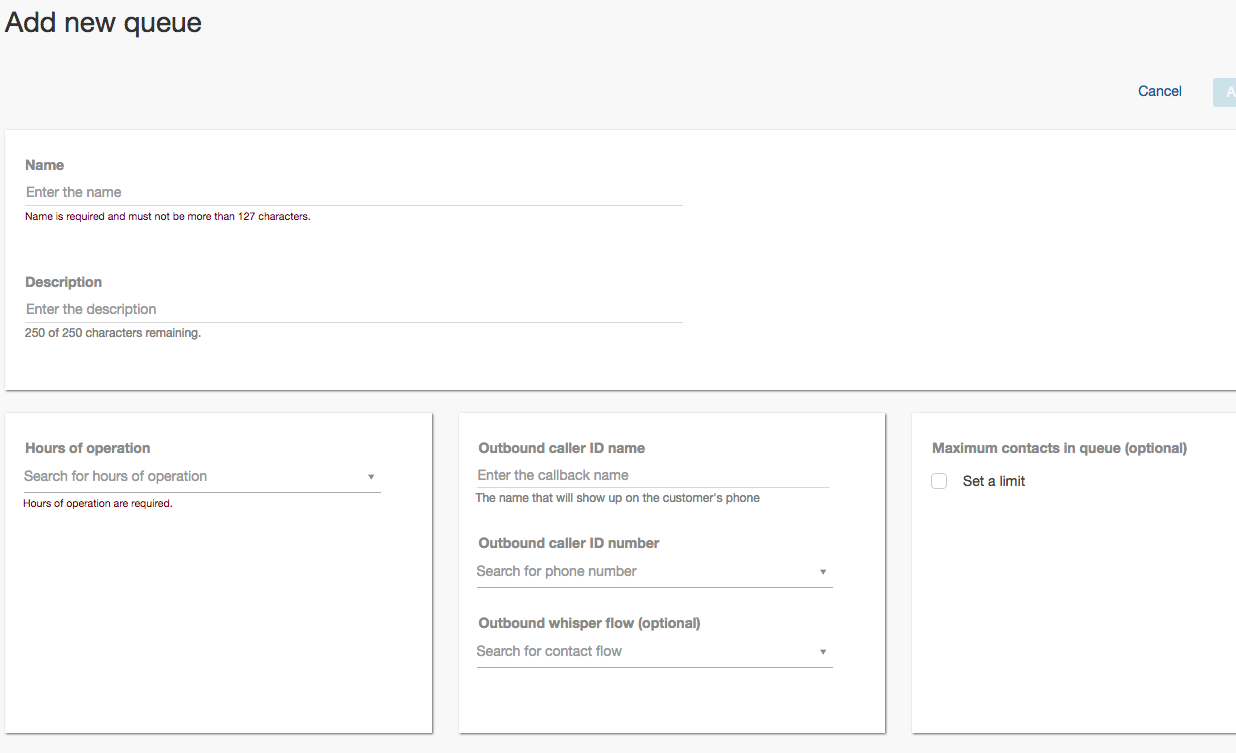Click the 'Maximum contacts in queue (optional)' label
Image resolution: width=1236 pixels, height=753 pixels.
click(1059, 448)
